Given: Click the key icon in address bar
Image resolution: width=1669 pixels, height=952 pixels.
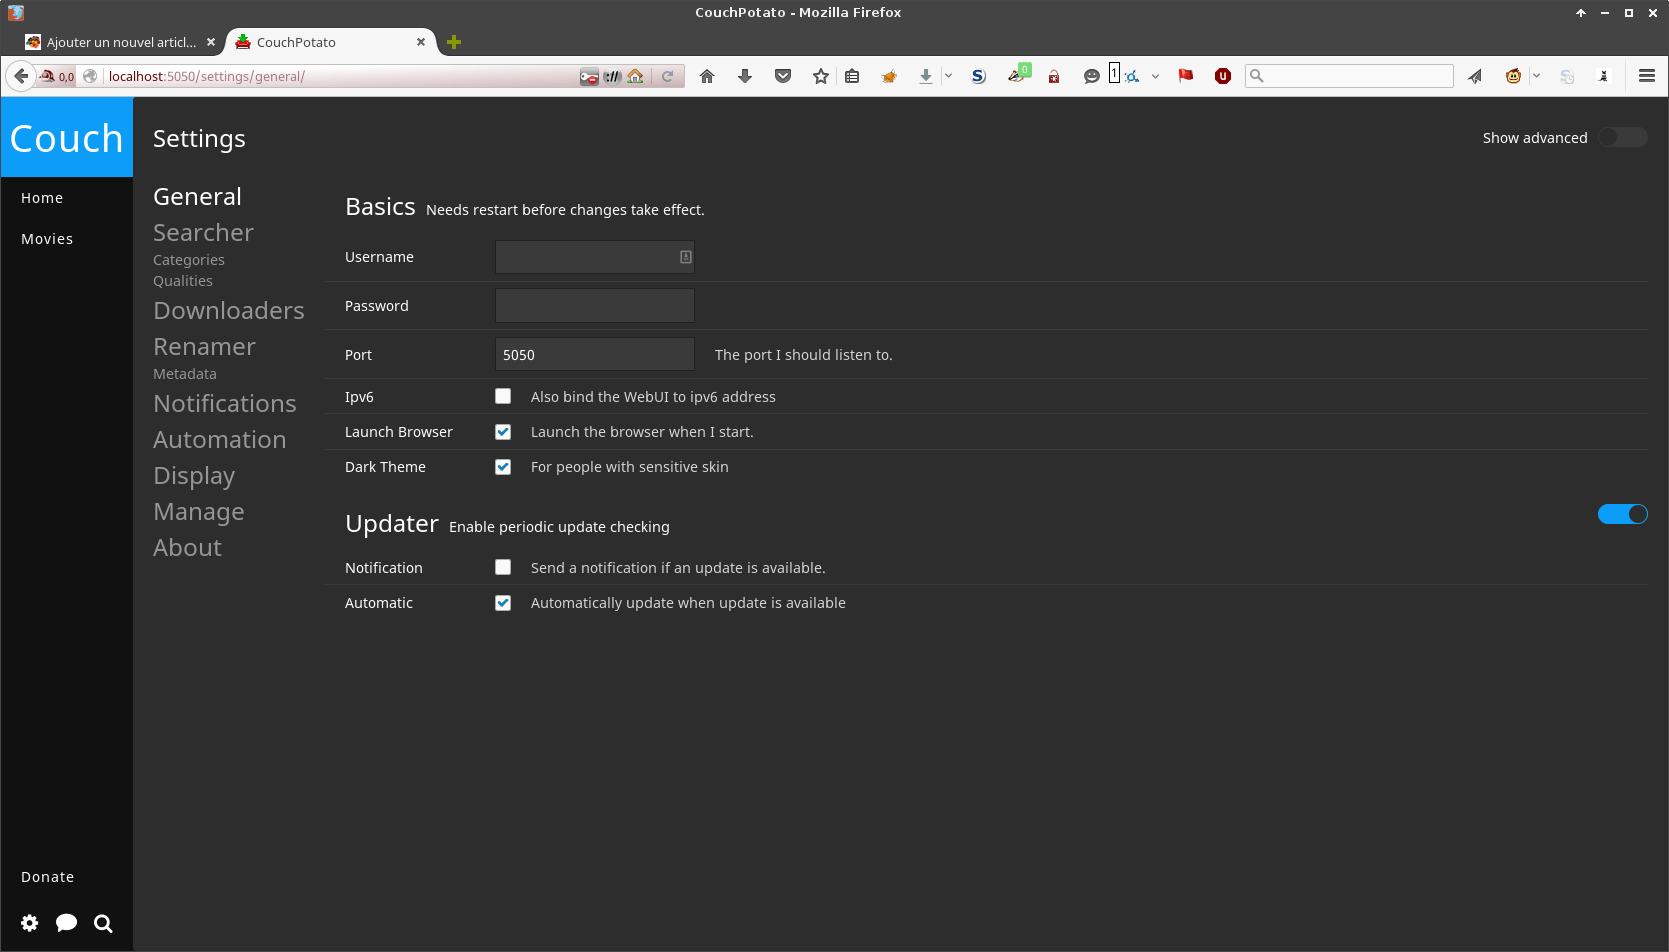Looking at the screenshot, I should pyautogui.click(x=589, y=76).
